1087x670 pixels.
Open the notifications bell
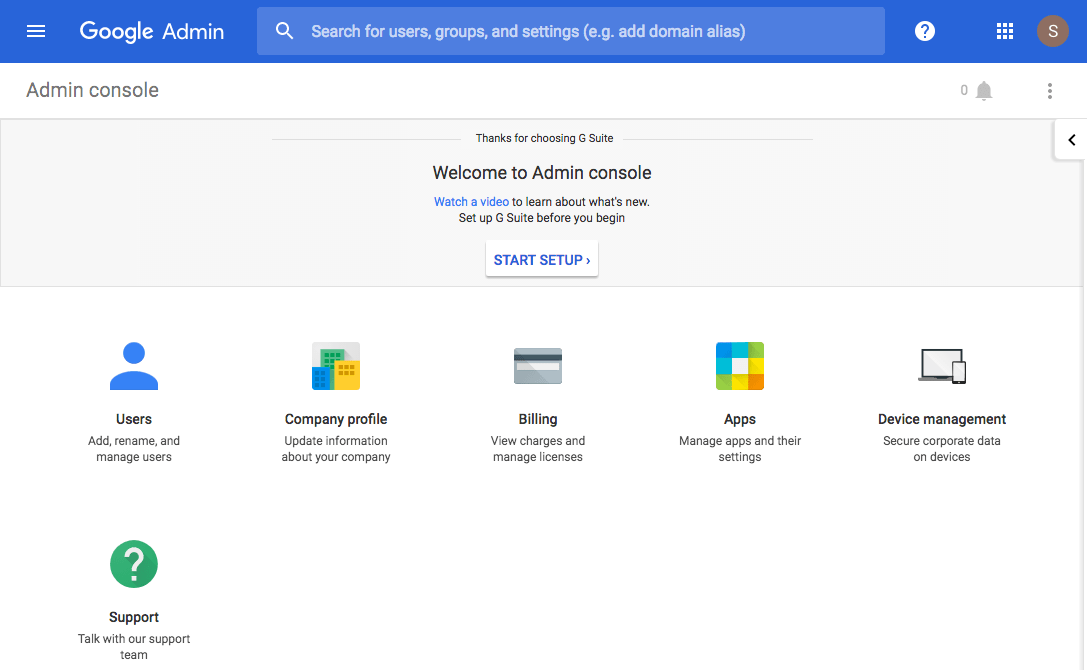tap(984, 91)
